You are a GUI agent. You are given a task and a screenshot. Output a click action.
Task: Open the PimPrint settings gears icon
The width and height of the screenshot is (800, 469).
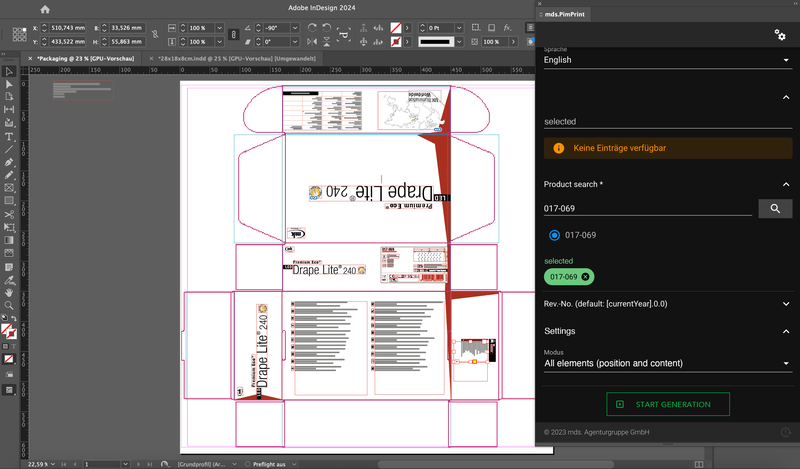[780, 35]
